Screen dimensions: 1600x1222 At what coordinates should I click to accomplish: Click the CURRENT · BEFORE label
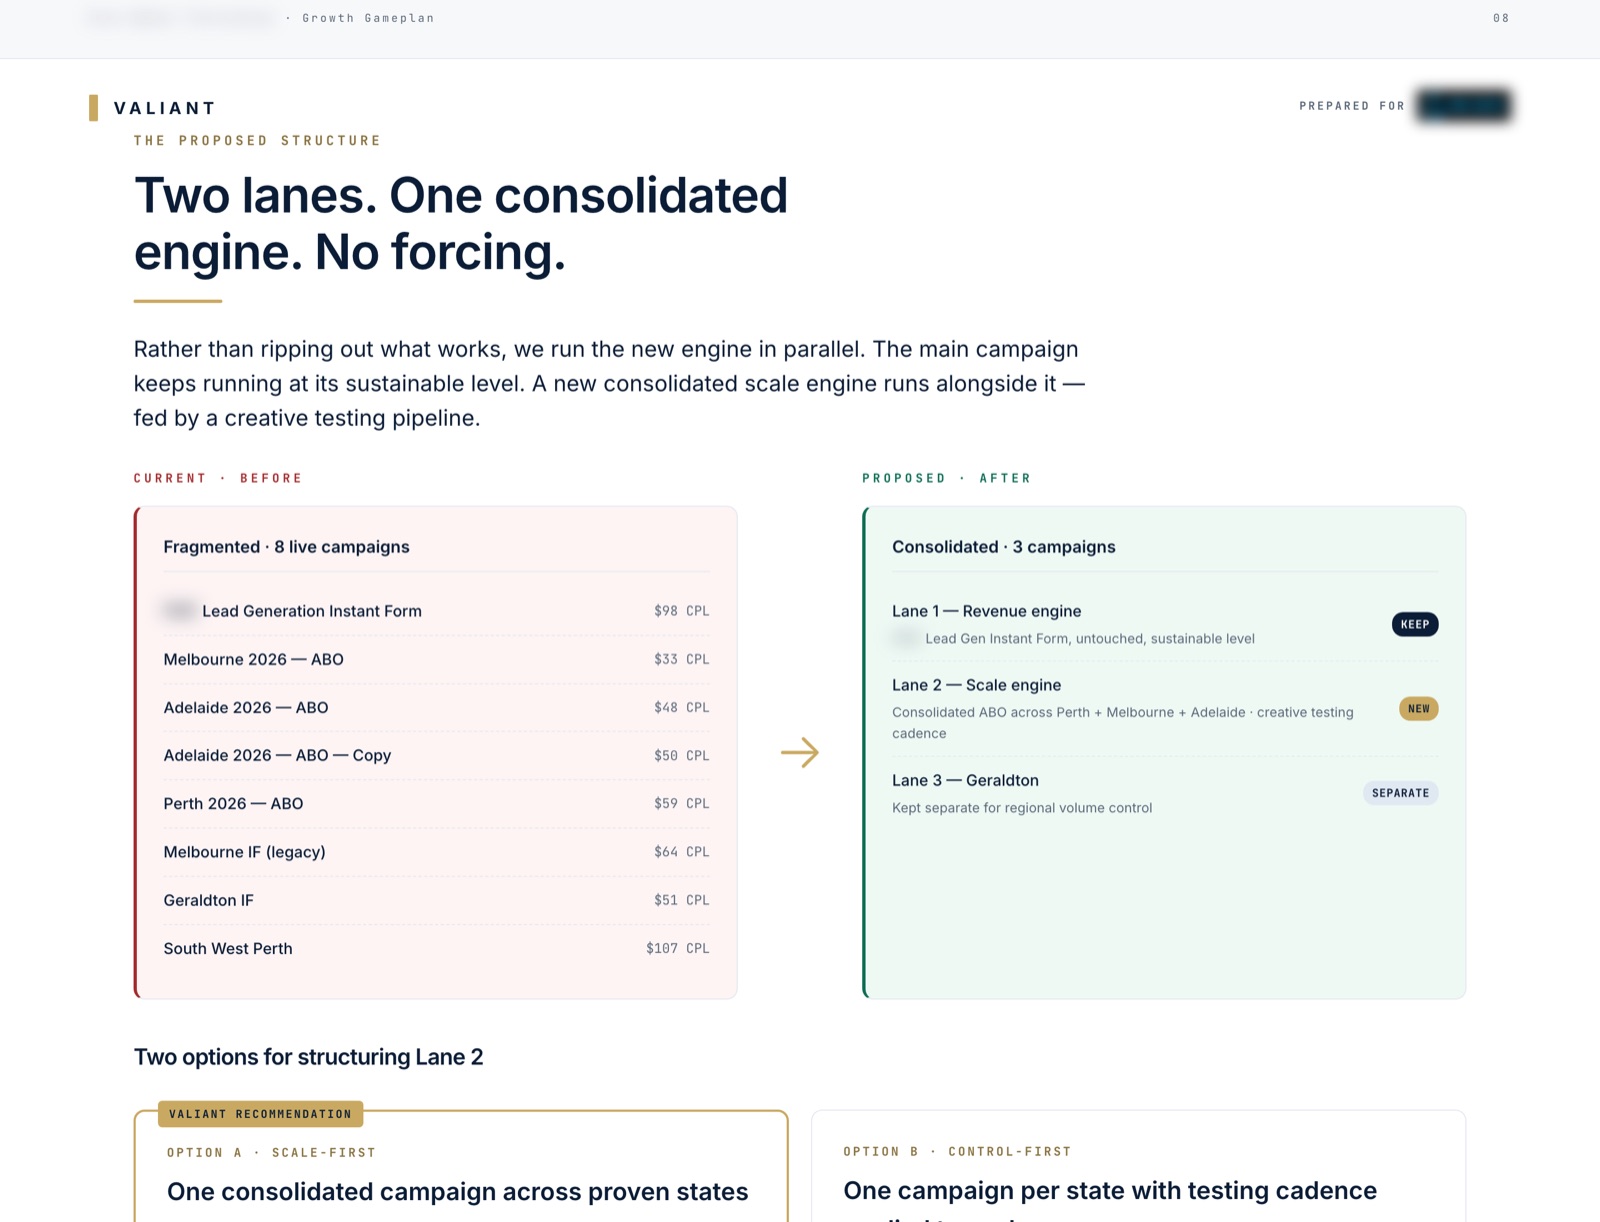point(218,478)
